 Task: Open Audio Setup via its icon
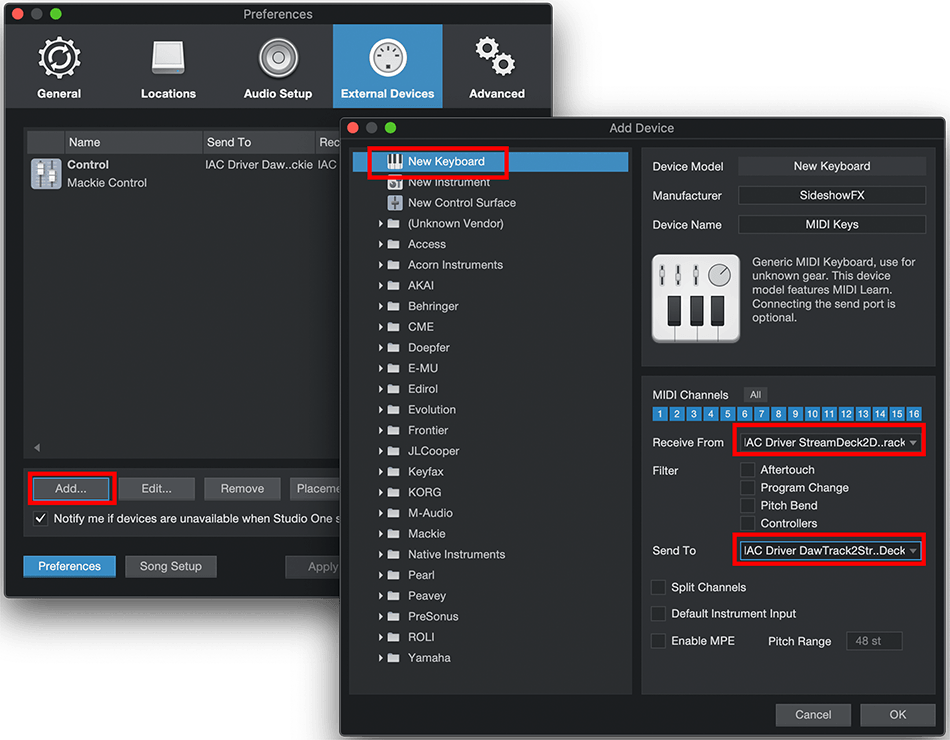277,58
